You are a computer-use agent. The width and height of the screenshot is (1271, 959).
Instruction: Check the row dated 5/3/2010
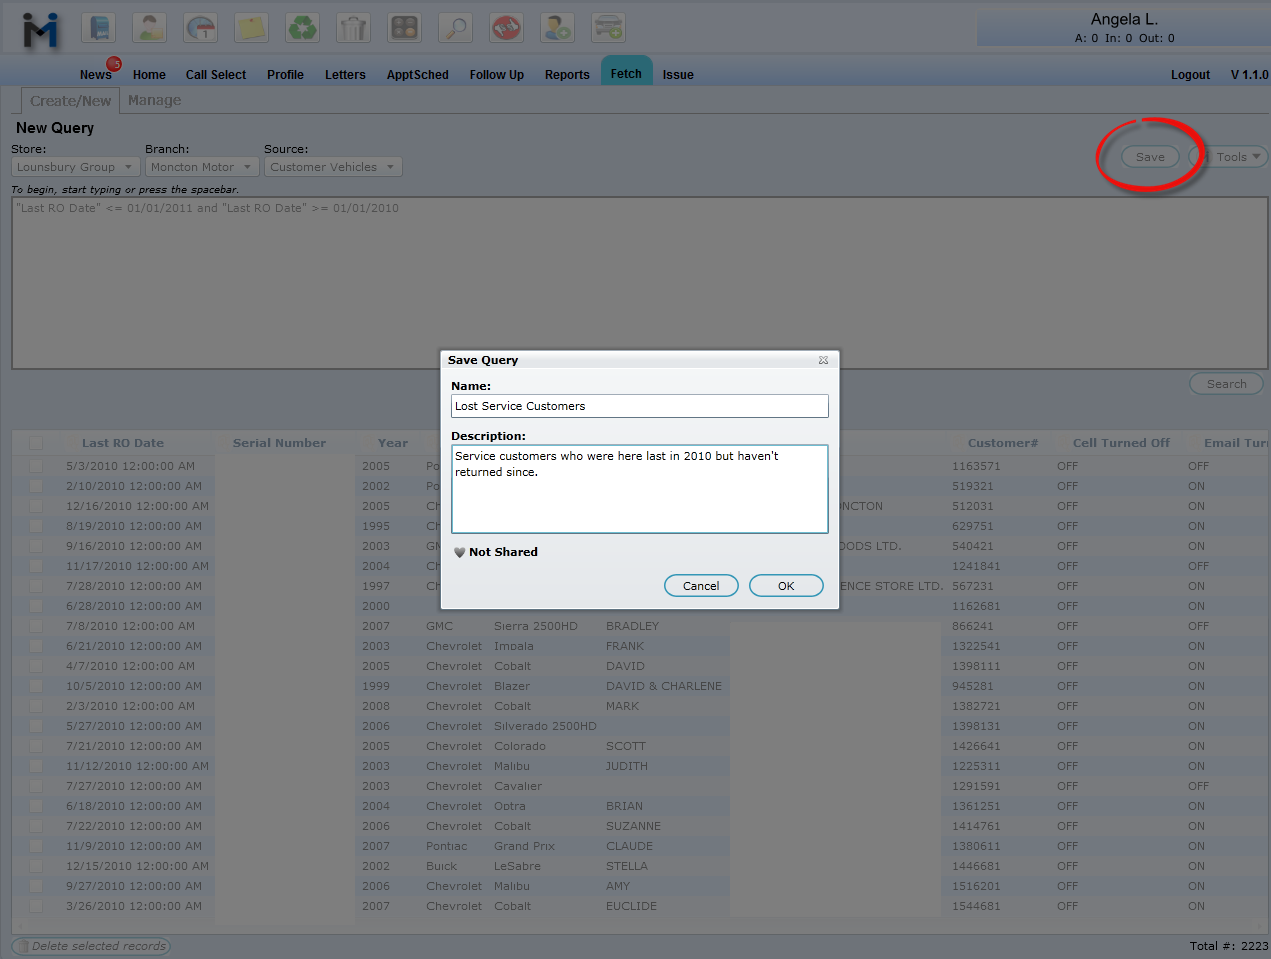(36, 466)
